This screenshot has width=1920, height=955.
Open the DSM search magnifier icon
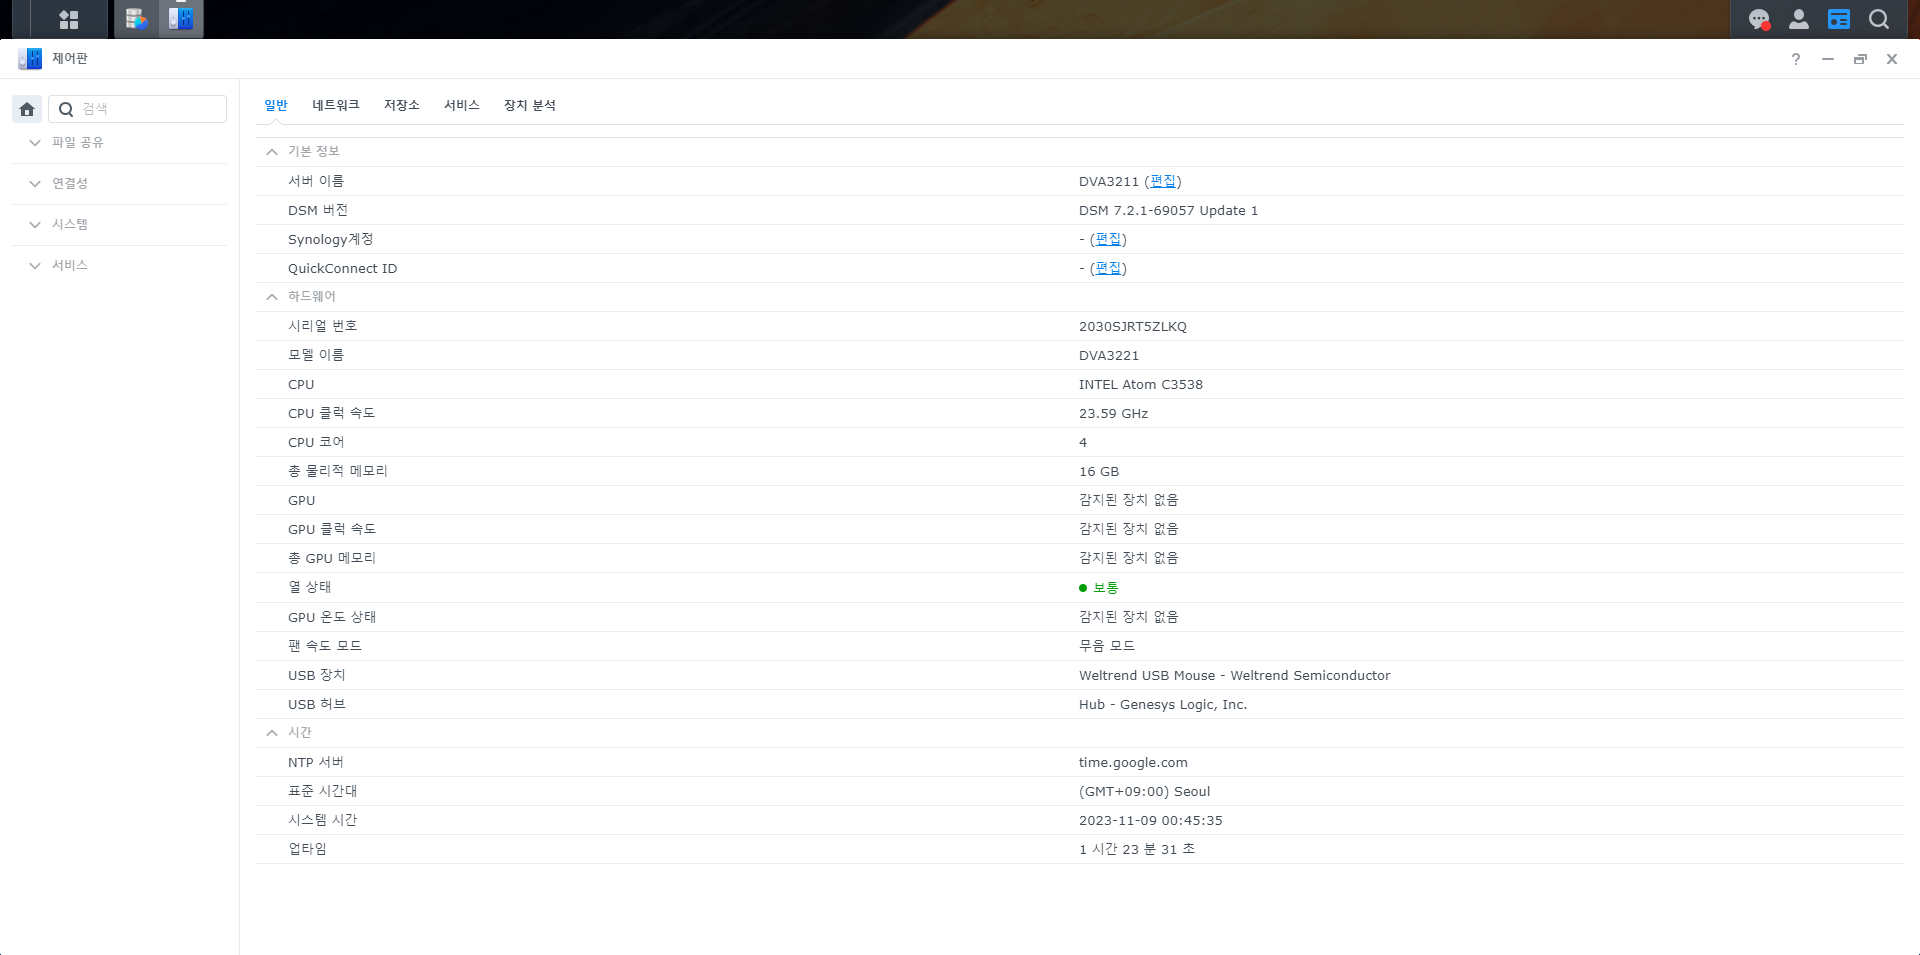click(1879, 19)
